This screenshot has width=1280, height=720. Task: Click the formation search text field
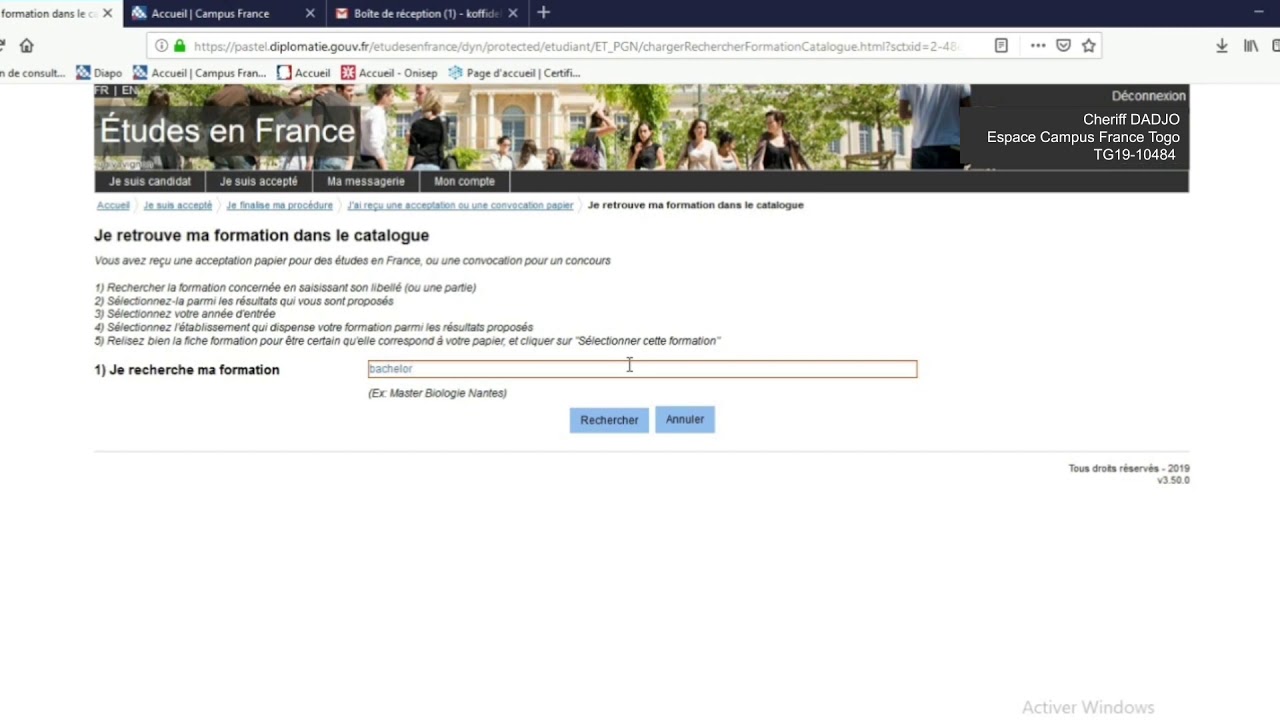pos(642,369)
